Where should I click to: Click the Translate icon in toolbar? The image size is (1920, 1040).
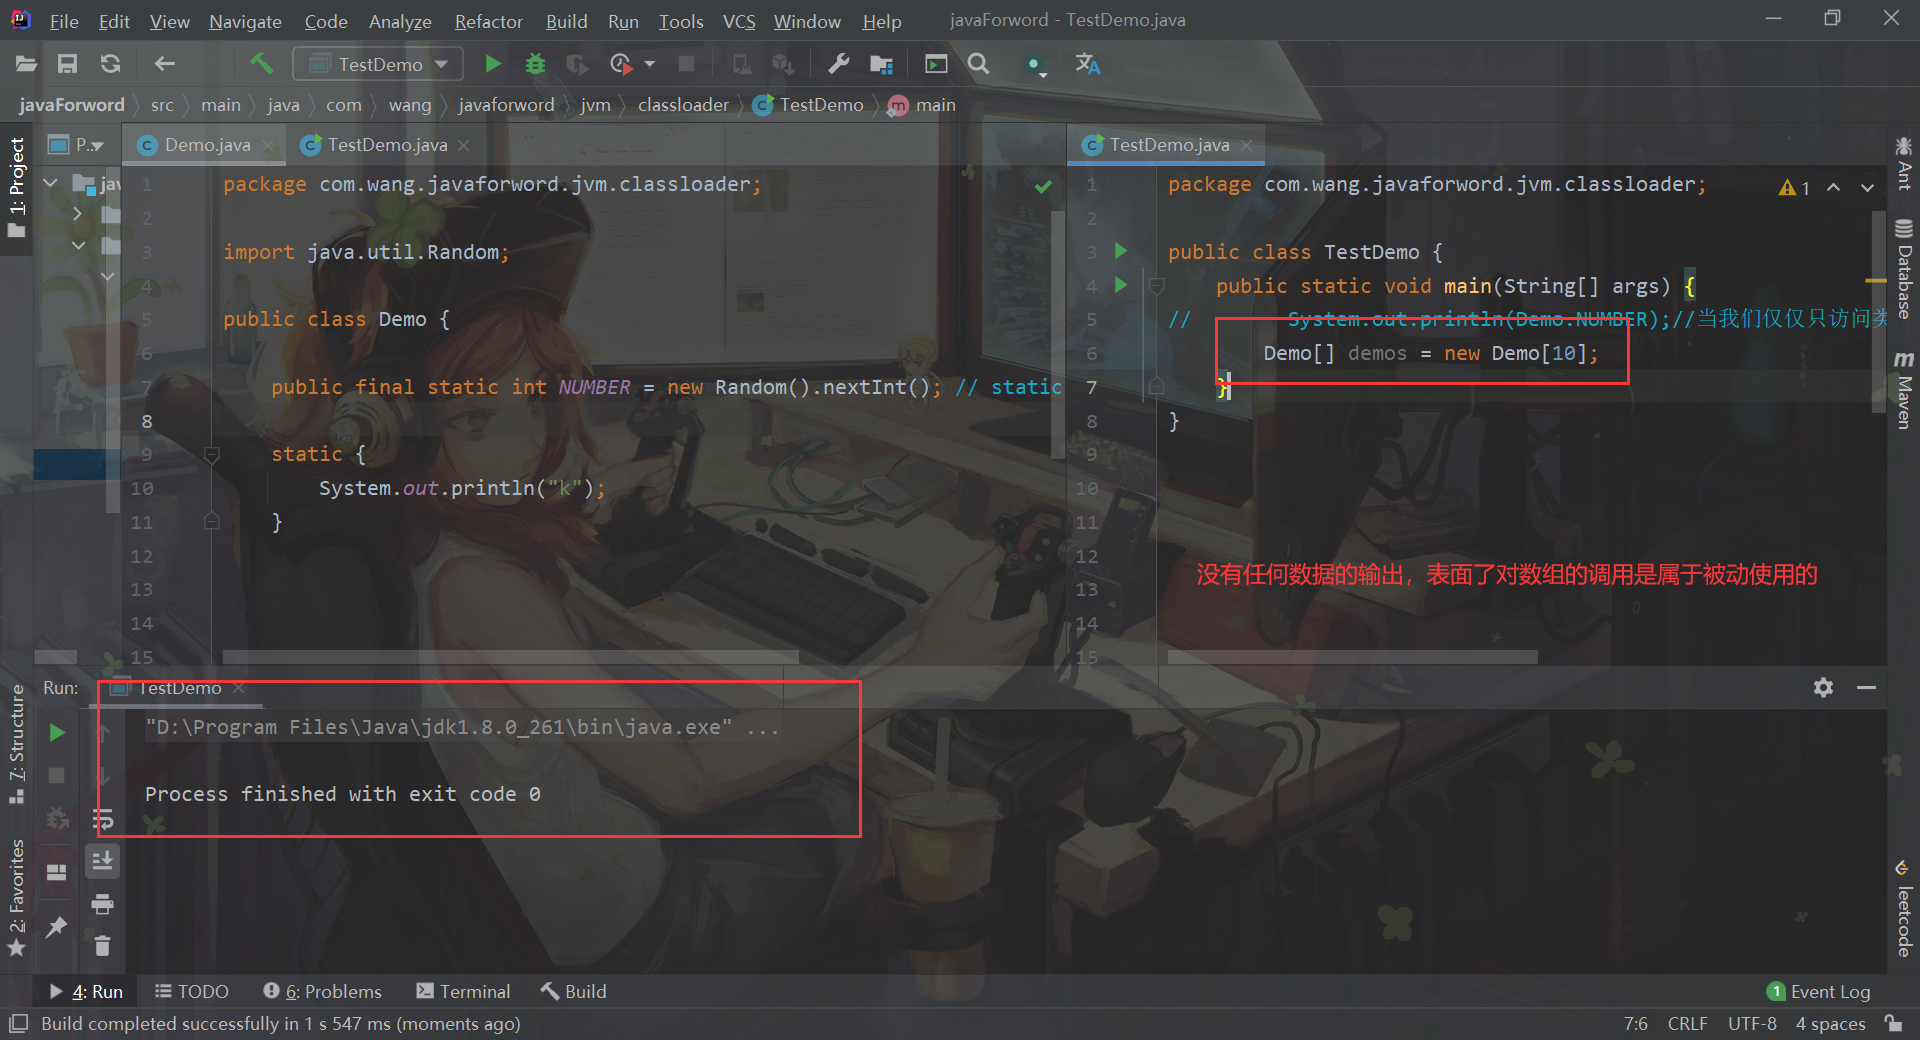coord(1087,64)
